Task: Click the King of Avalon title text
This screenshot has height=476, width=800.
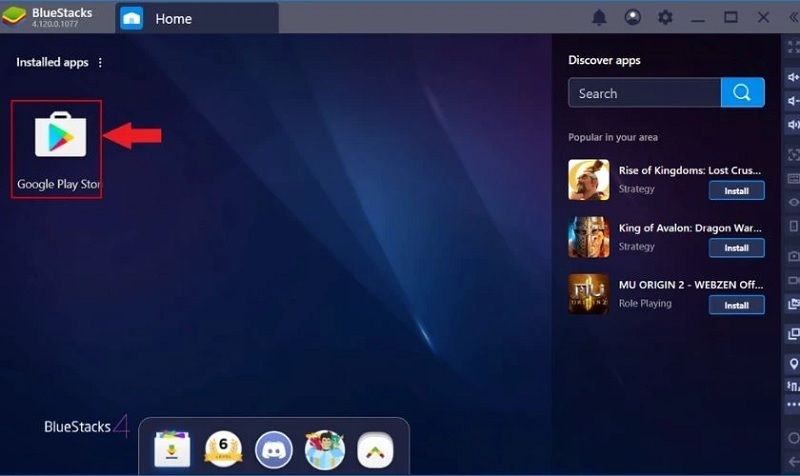Action: (x=690, y=228)
